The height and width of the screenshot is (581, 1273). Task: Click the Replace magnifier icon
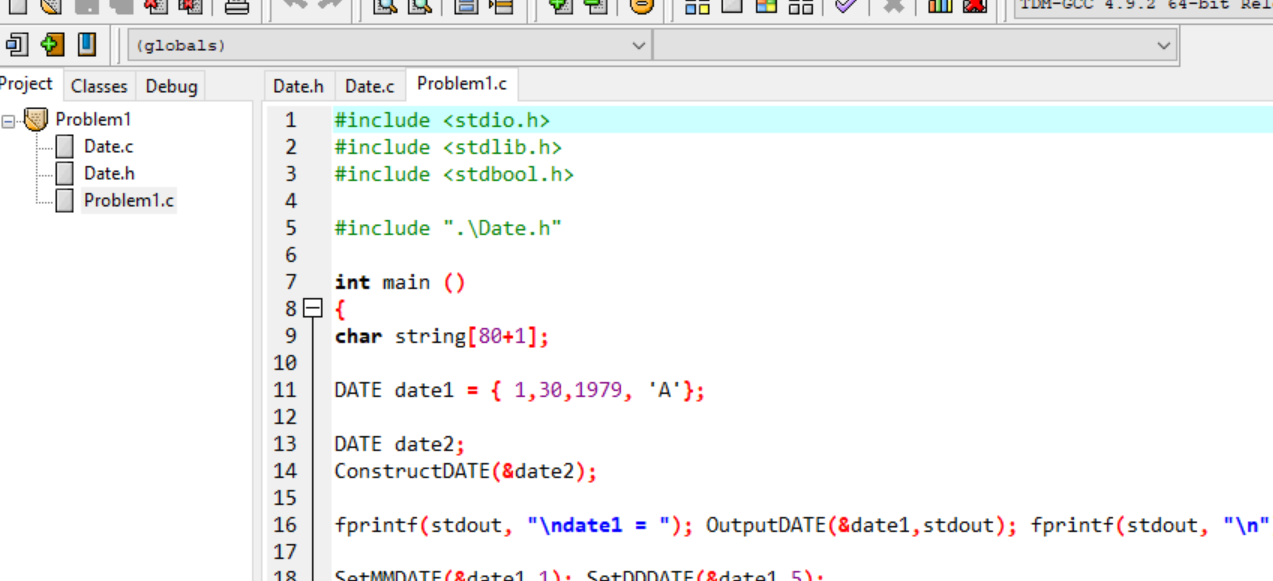point(420,6)
